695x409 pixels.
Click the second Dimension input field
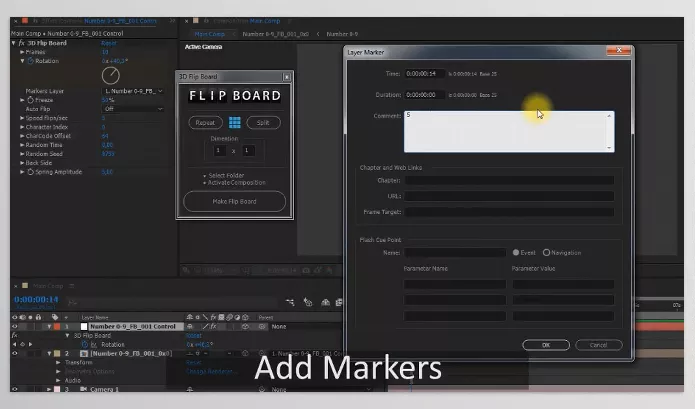click(x=247, y=151)
